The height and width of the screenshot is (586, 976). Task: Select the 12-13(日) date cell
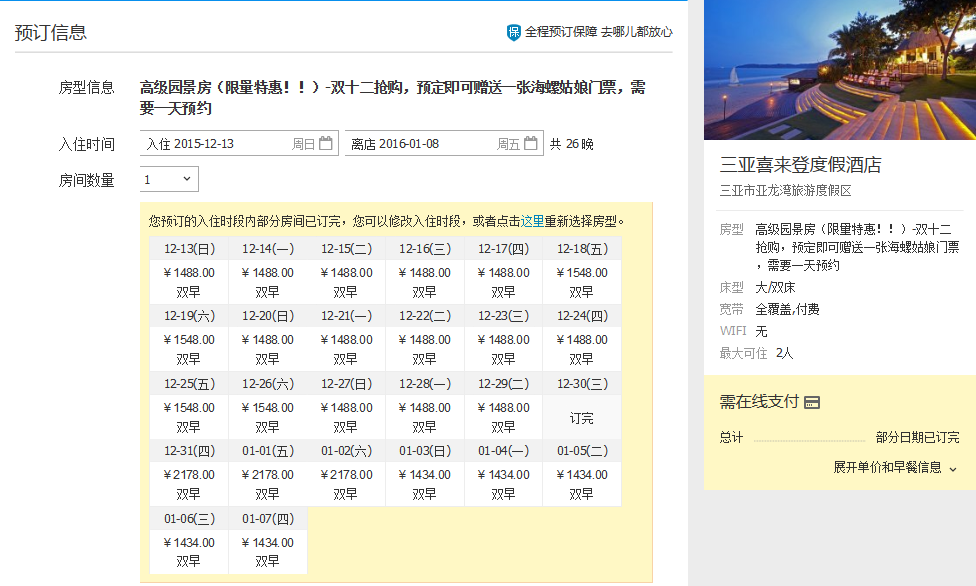tap(189, 248)
